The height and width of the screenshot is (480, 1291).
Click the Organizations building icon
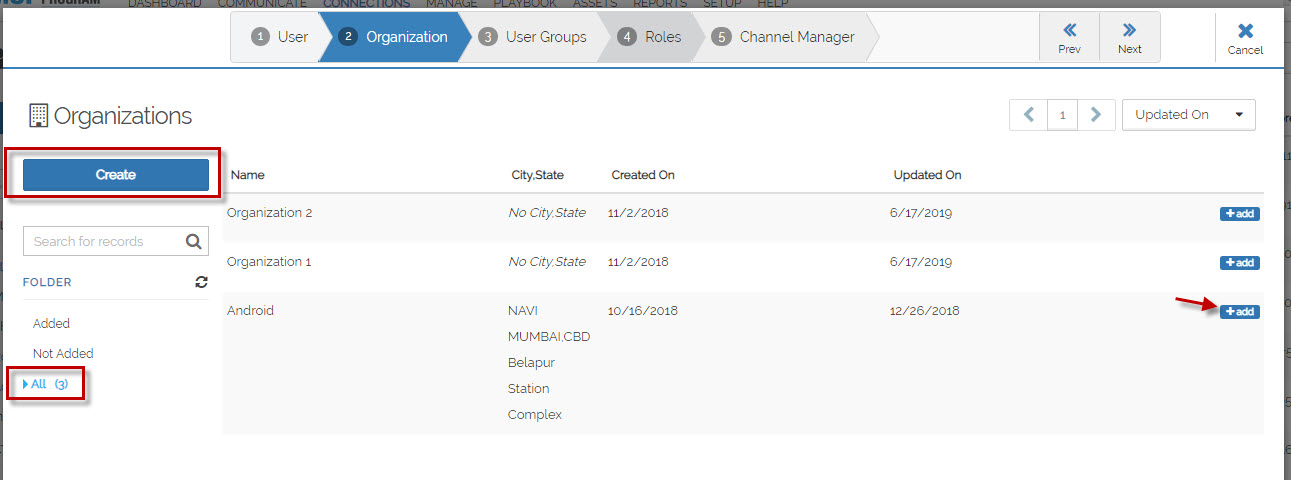(38, 116)
